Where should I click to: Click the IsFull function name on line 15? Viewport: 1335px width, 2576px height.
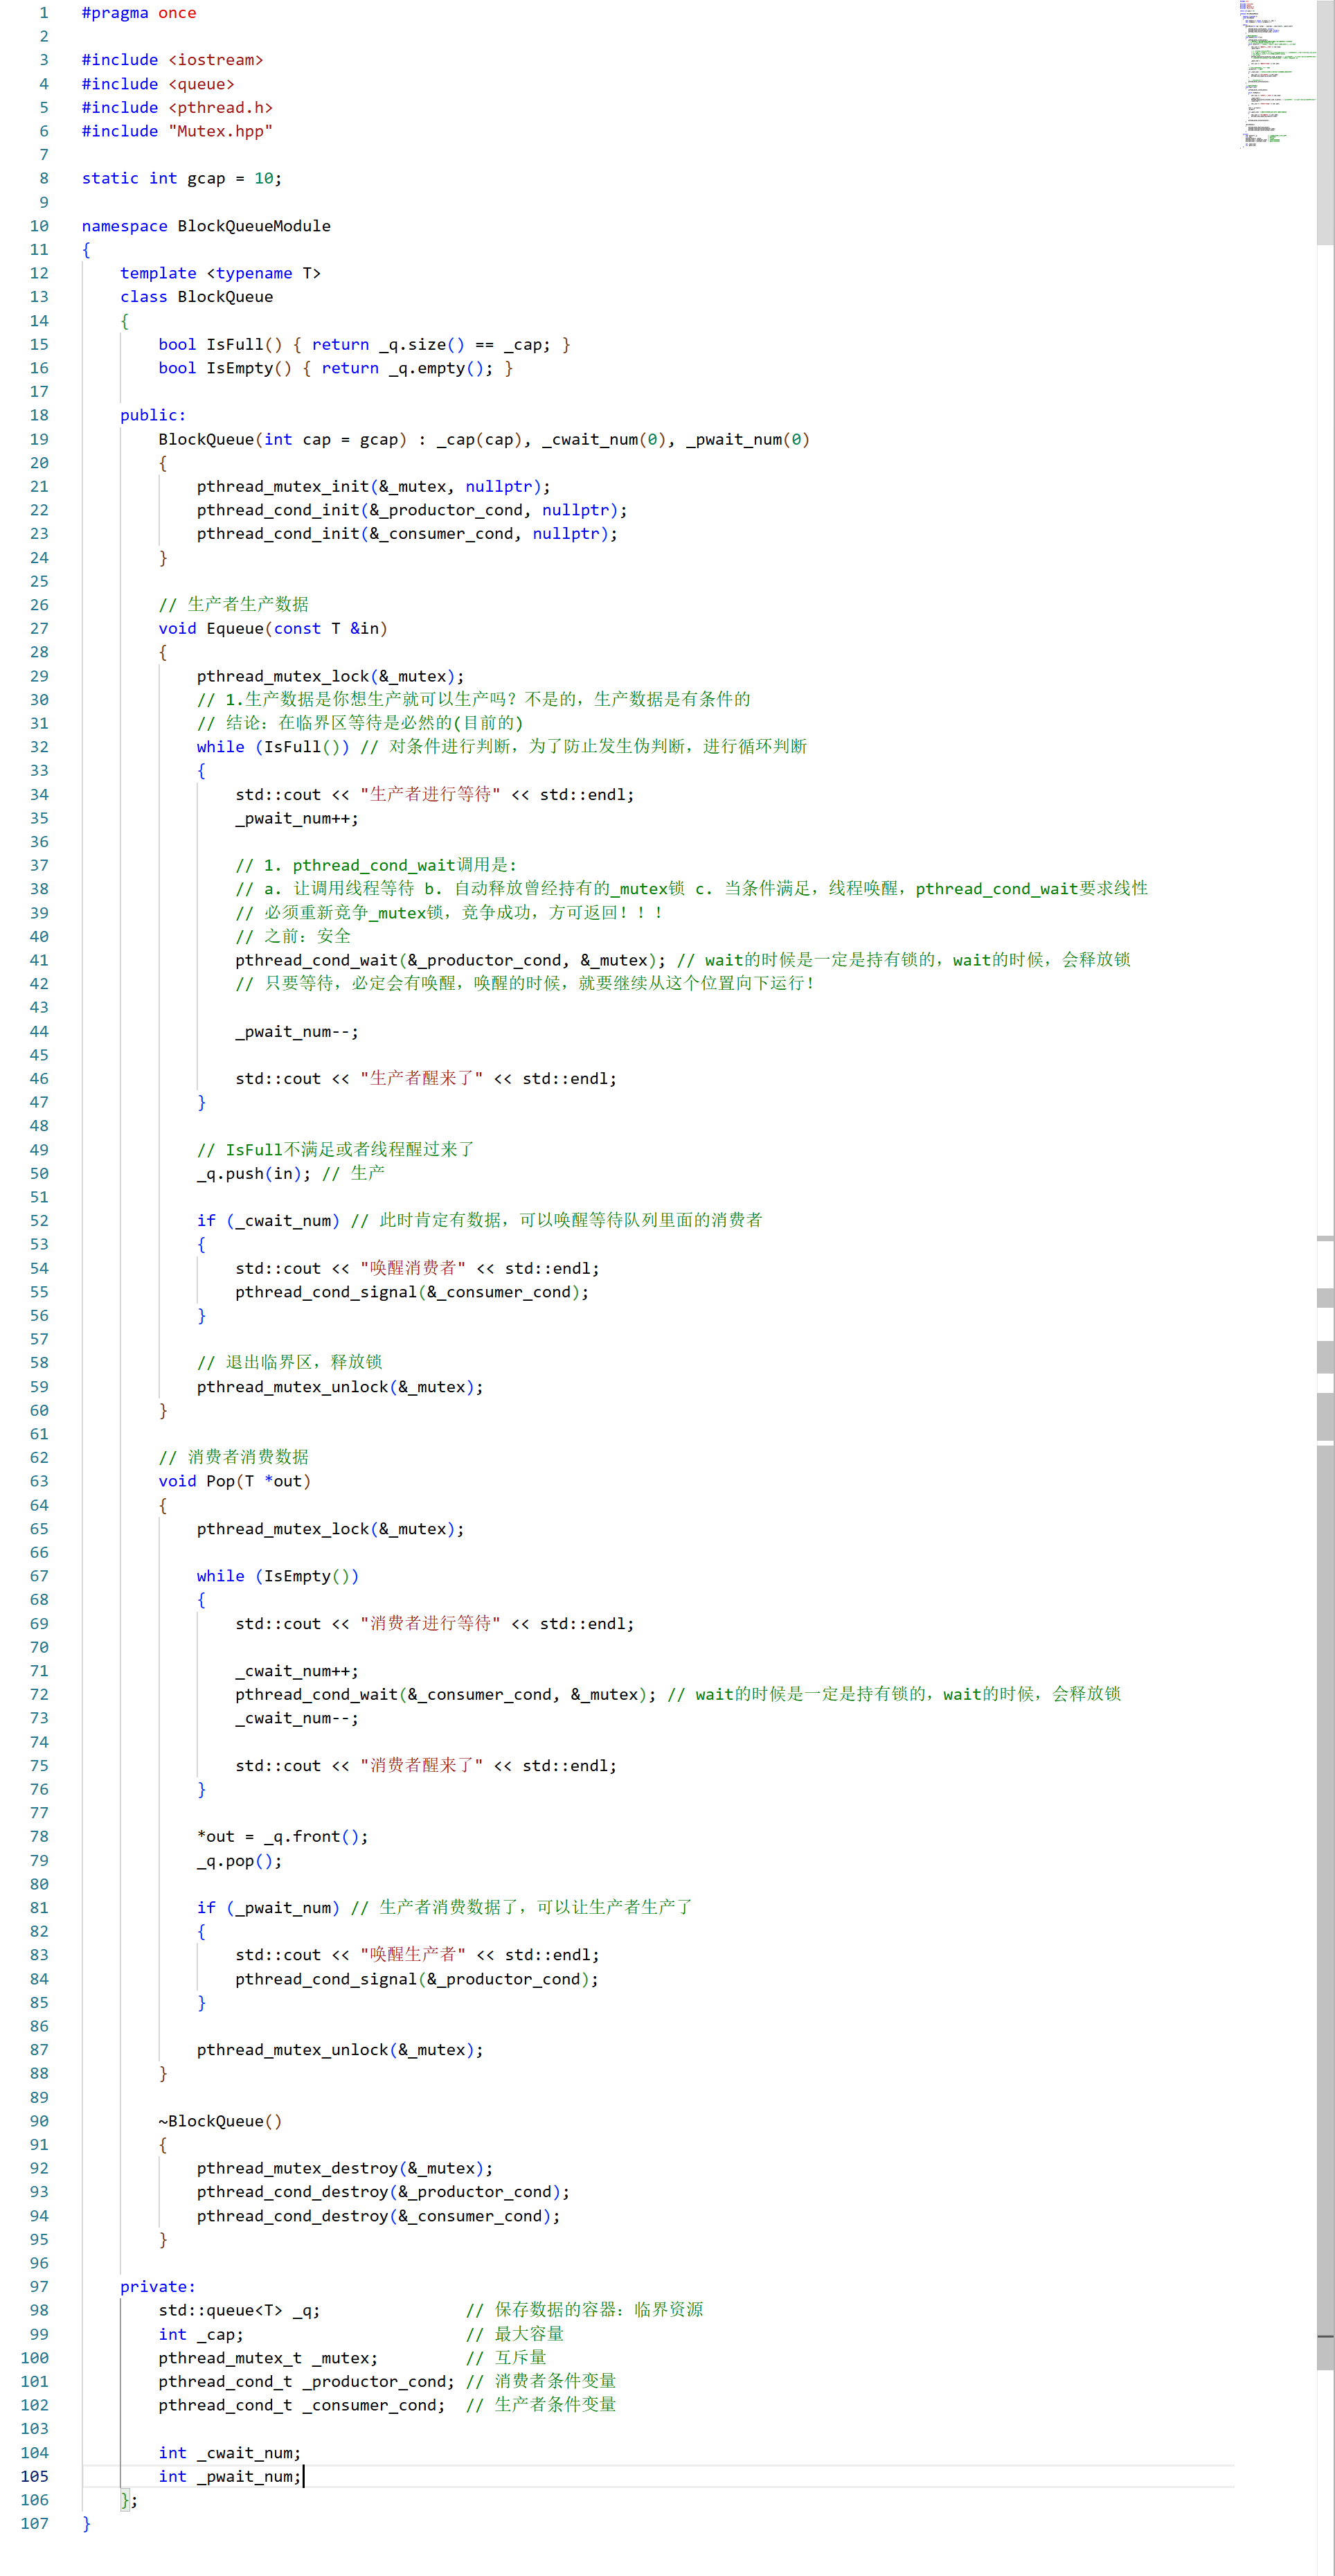(234, 344)
